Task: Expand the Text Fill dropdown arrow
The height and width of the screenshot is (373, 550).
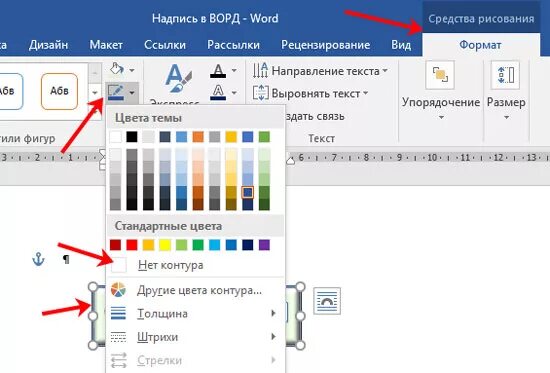Action: tap(234, 71)
